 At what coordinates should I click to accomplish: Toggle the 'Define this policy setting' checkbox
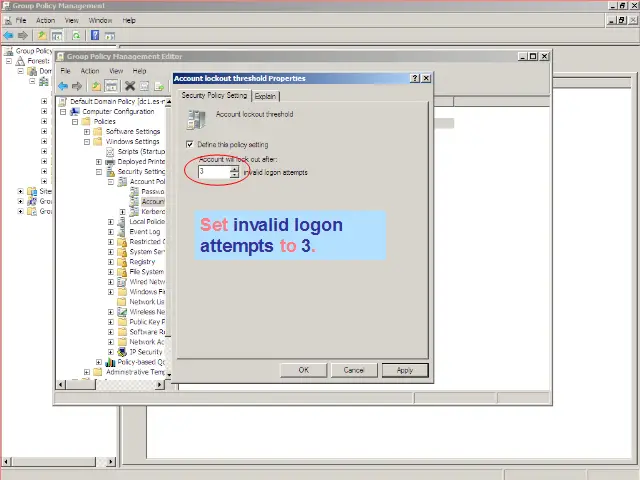[x=191, y=144]
